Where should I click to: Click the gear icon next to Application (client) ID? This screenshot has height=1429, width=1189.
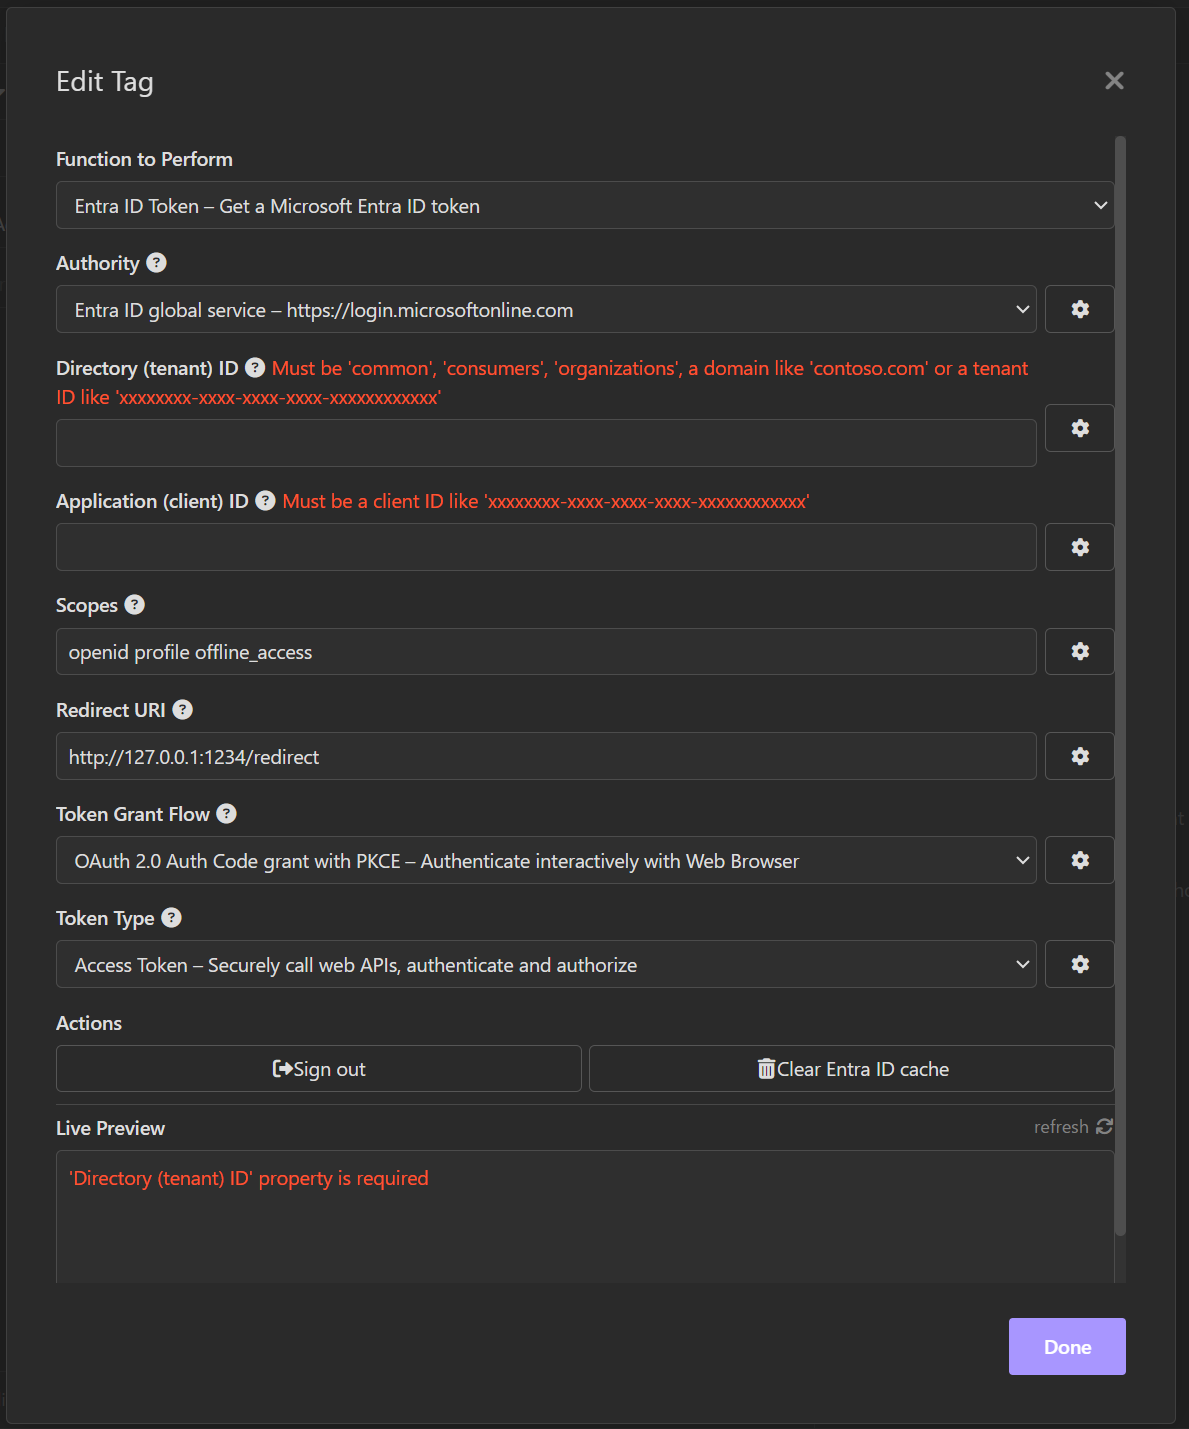pos(1079,547)
